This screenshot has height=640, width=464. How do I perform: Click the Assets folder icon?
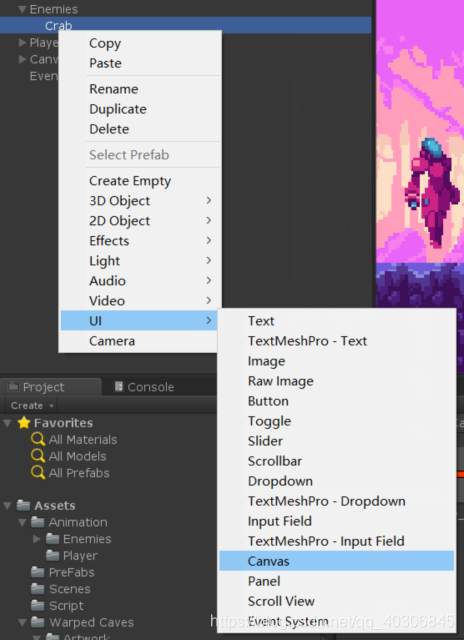(23, 506)
